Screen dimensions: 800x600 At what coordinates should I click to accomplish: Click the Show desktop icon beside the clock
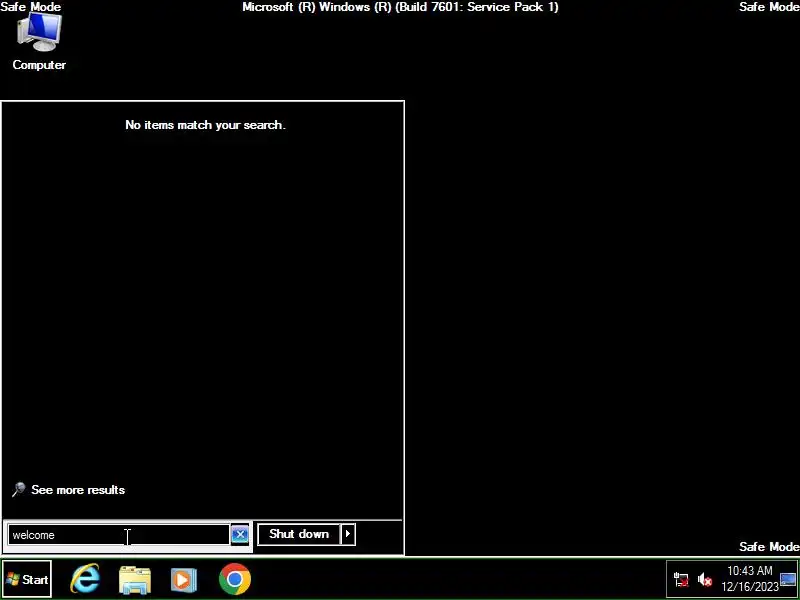coord(788,580)
